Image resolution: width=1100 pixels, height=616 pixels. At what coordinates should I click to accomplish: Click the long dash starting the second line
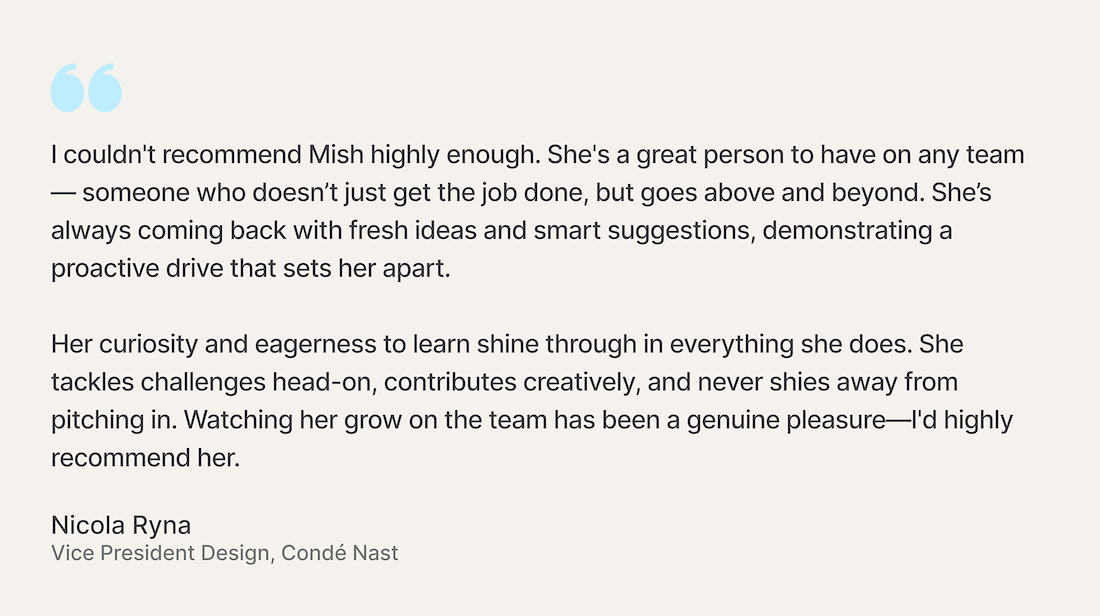(x=63, y=194)
